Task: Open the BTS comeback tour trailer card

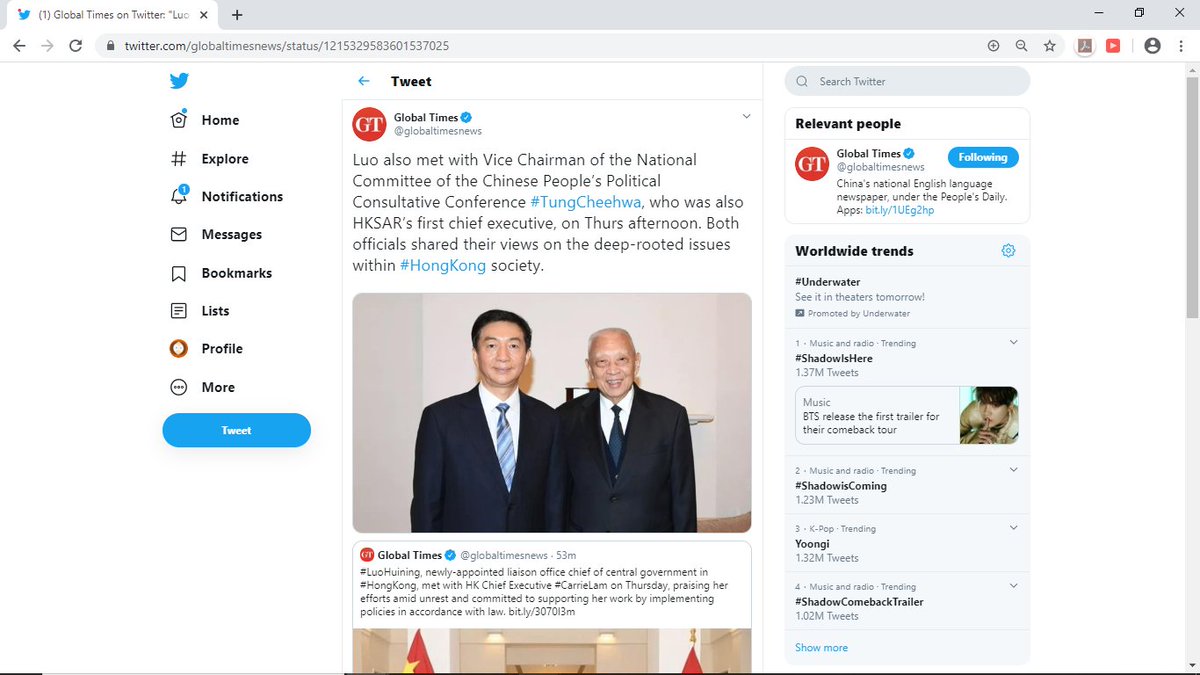Action: [x=907, y=416]
